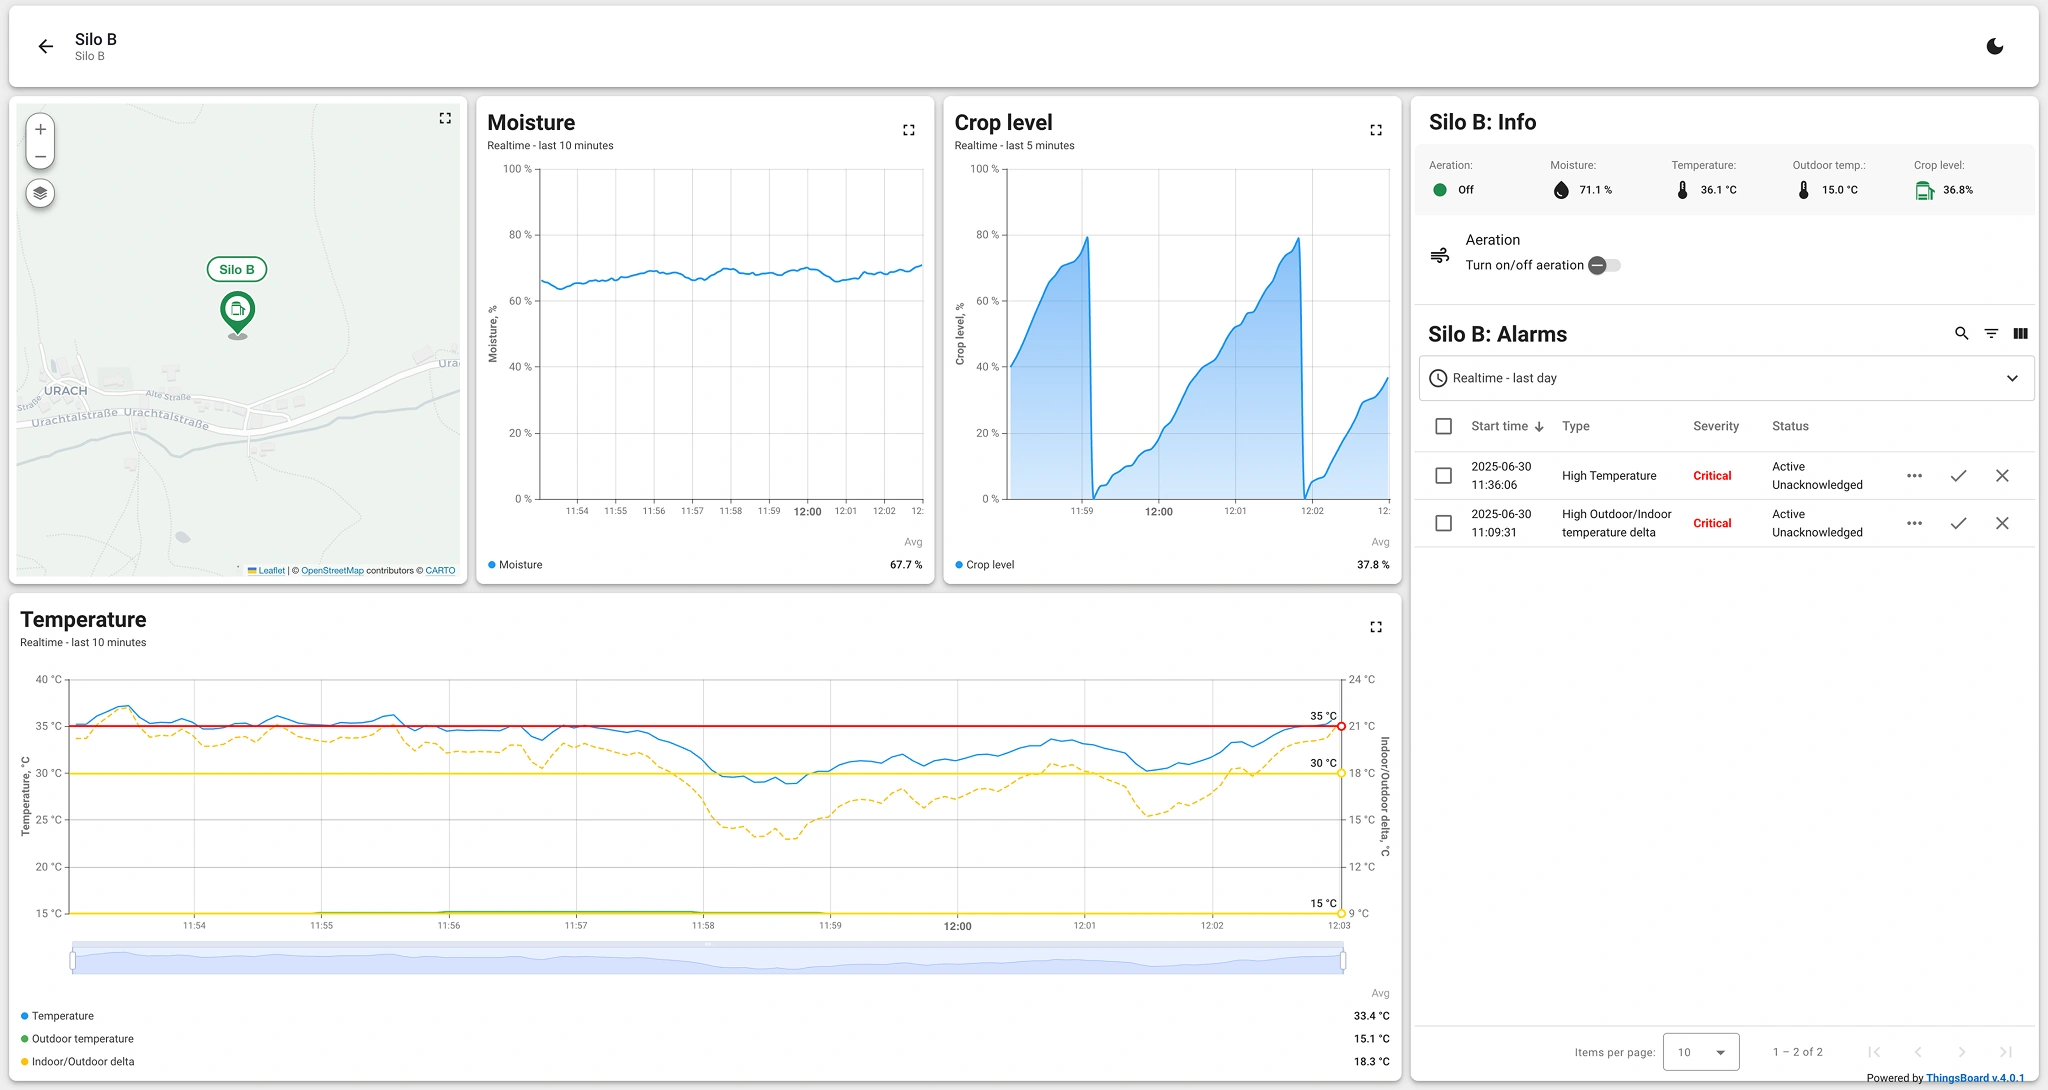Screen dimensions: 2048x1090
Task: Open the alarms column display settings
Action: 2021,333
